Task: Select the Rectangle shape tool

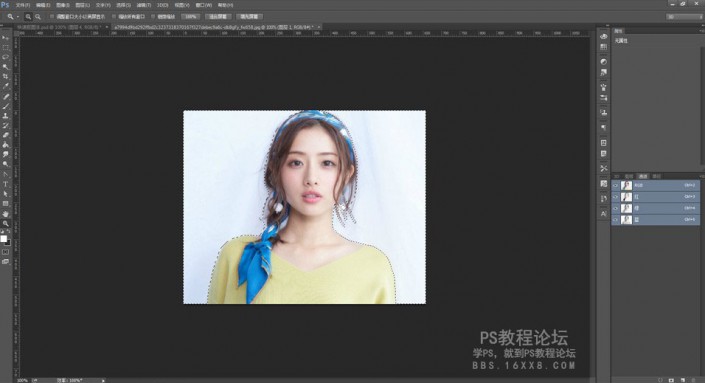Action: (5, 204)
